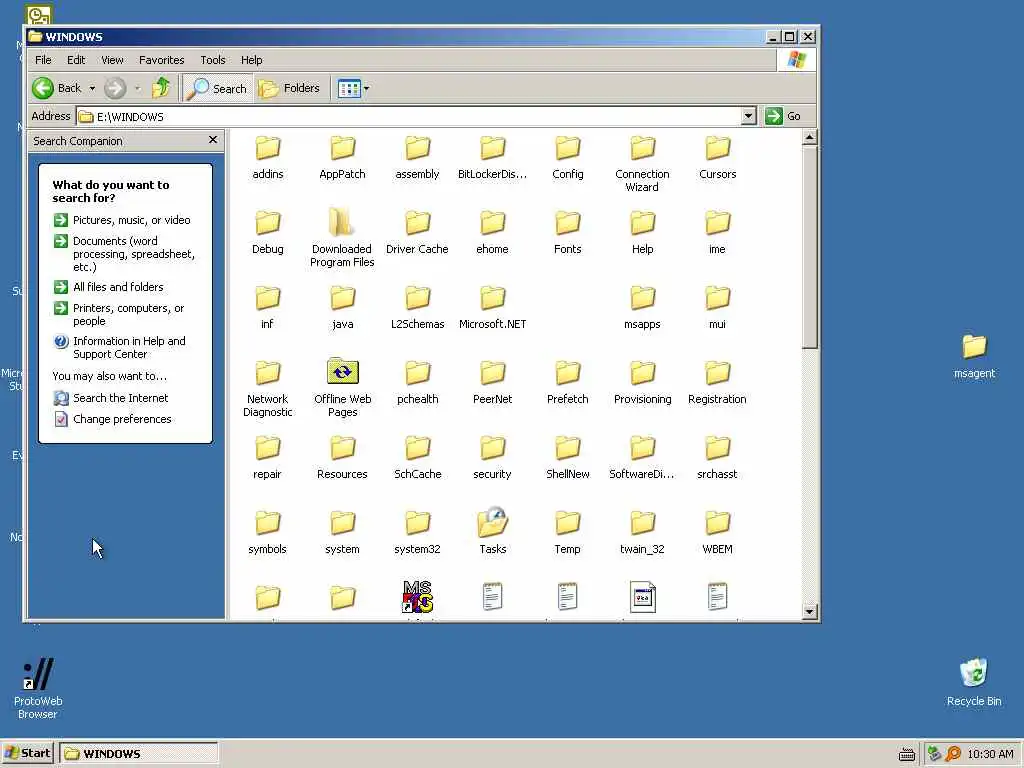Click the magnifier tray icon near clock
Screen dimensions: 1024x768
coord(953,754)
